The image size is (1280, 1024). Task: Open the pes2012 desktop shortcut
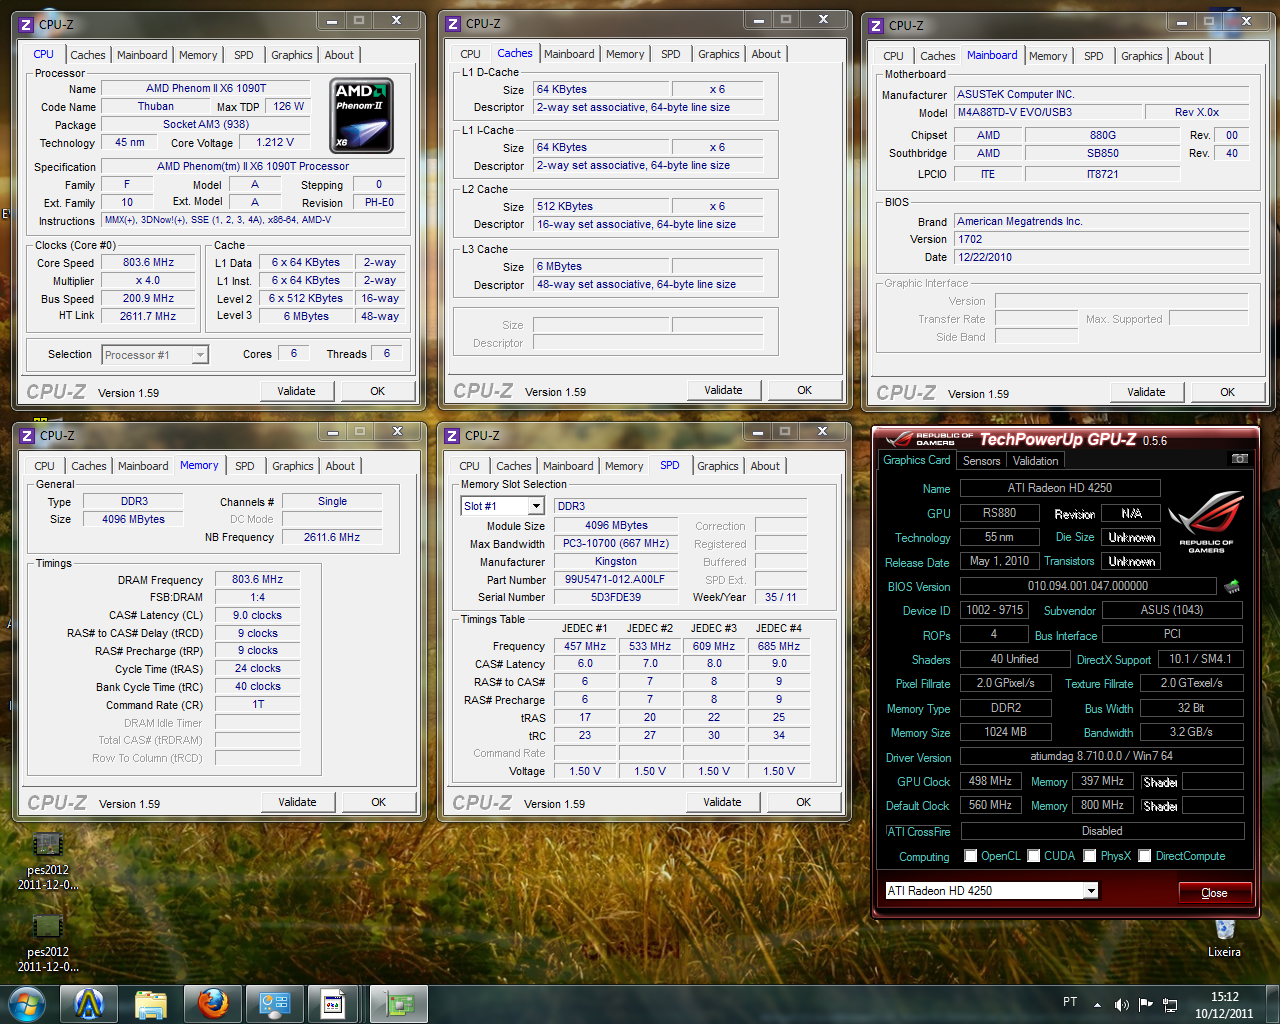pos(46,845)
